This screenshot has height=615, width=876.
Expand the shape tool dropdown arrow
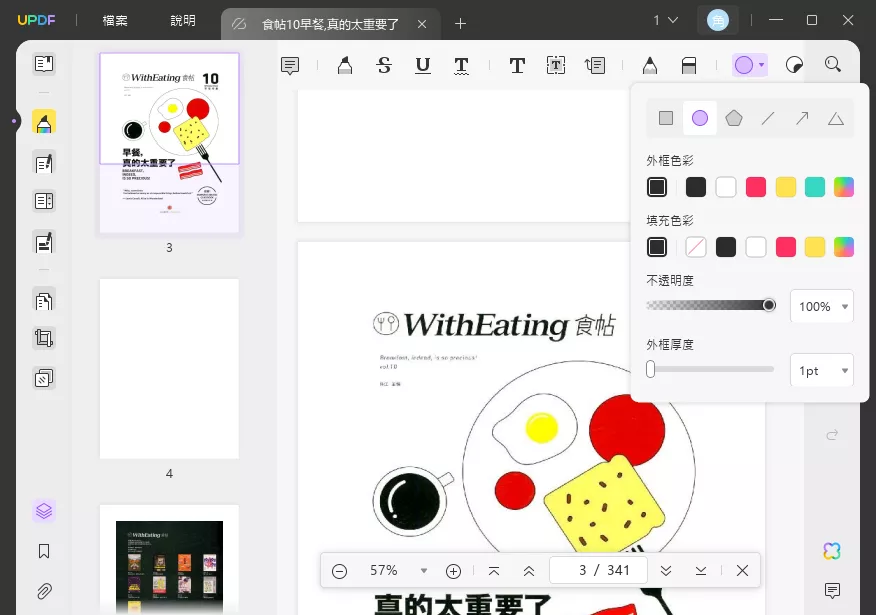click(761, 65)
